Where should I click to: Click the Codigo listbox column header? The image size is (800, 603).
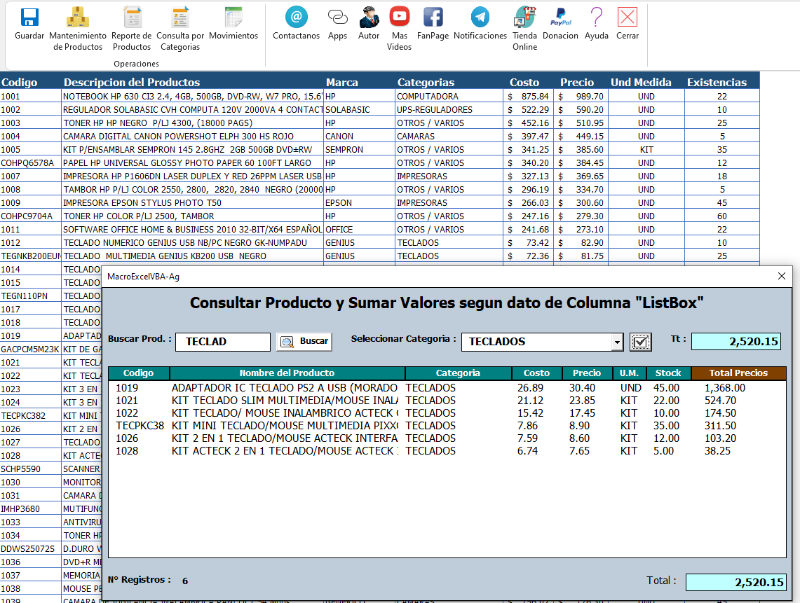click(138, 373)
